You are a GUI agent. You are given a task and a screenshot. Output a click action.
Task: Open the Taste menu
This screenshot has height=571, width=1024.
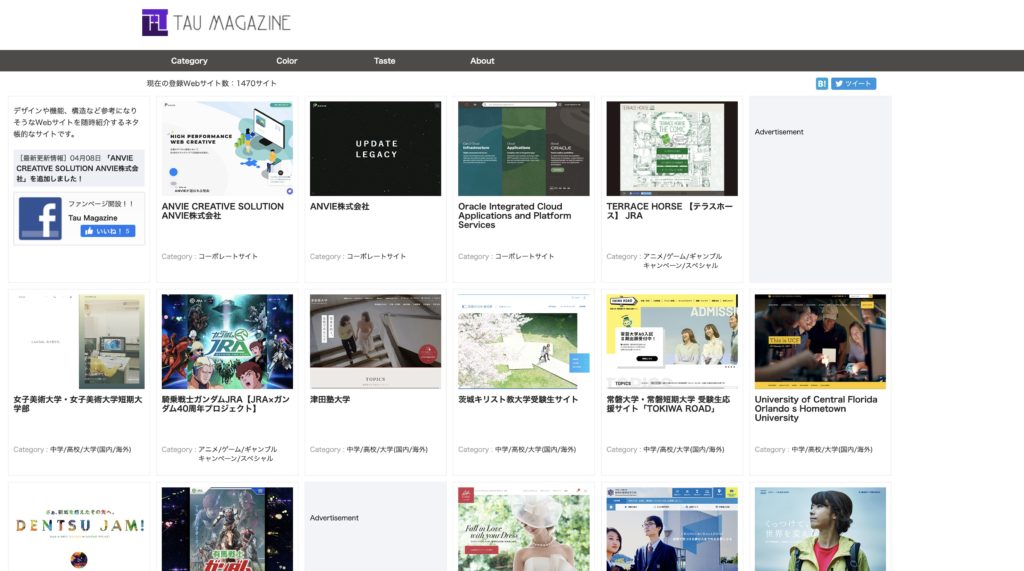[385, 61]
